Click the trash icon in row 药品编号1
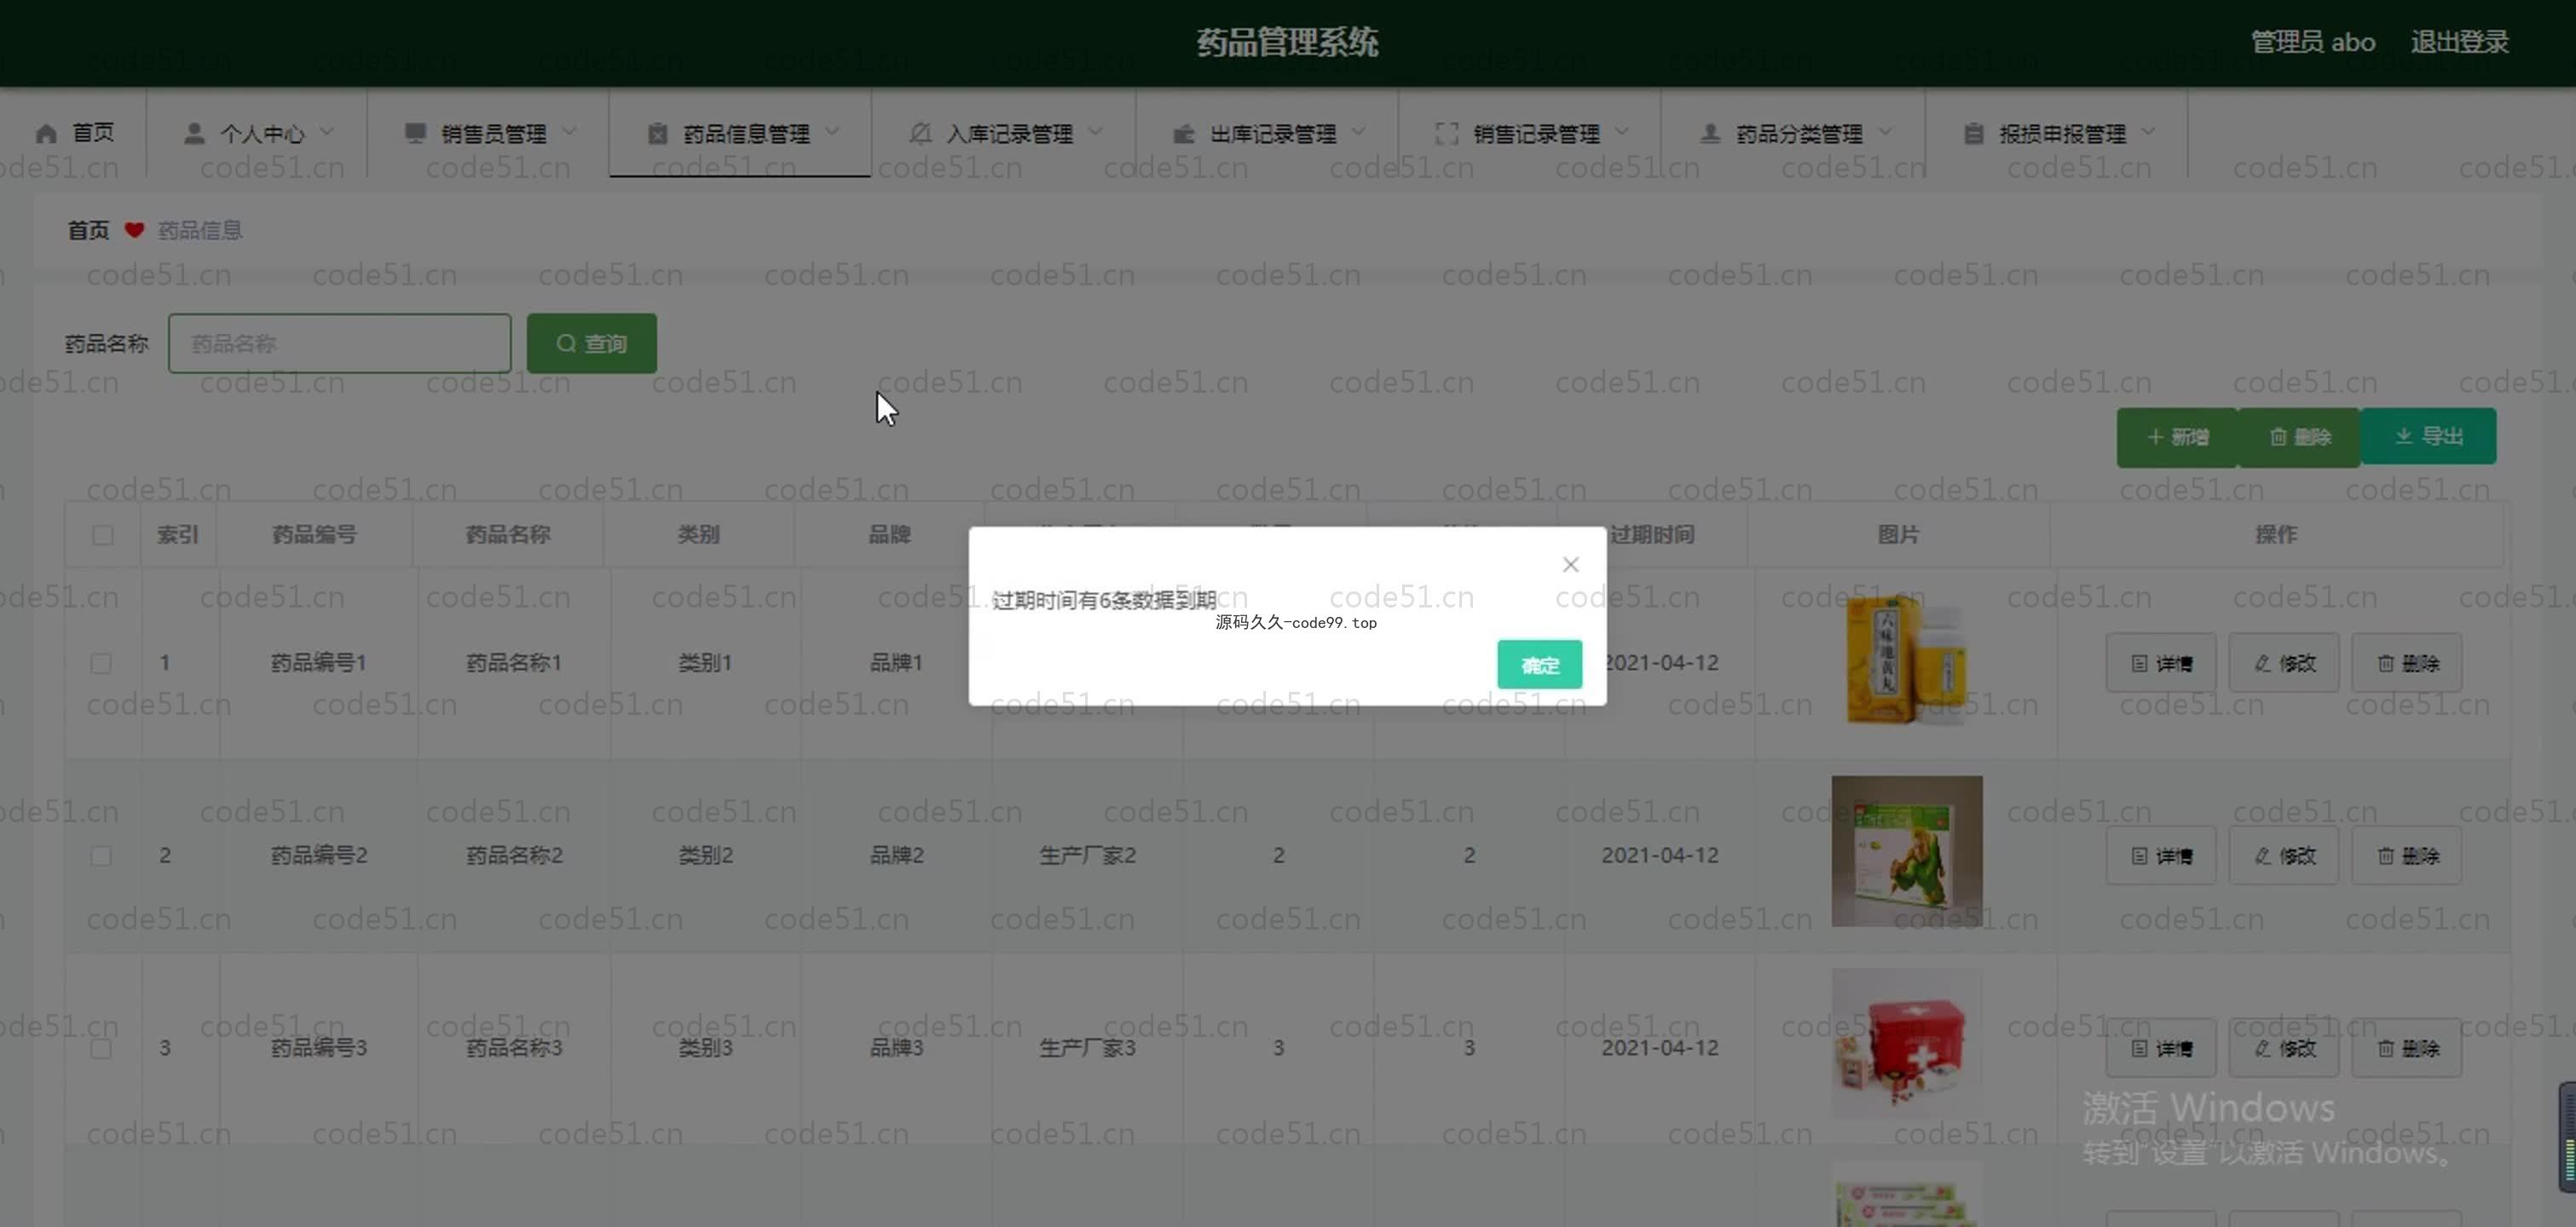The image size is (2576, 1227). pos(2385,664)
